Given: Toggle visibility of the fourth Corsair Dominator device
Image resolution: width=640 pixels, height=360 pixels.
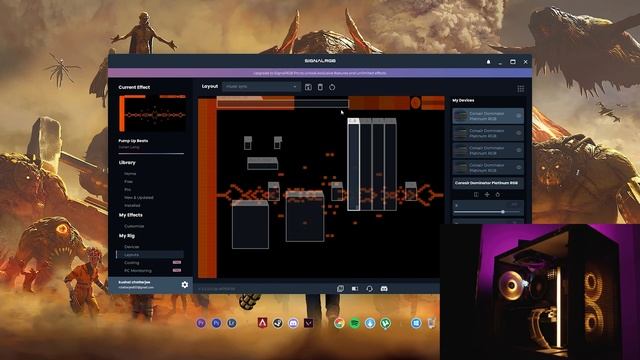Looking at the screenshot, I should click(x=518, y=167).
